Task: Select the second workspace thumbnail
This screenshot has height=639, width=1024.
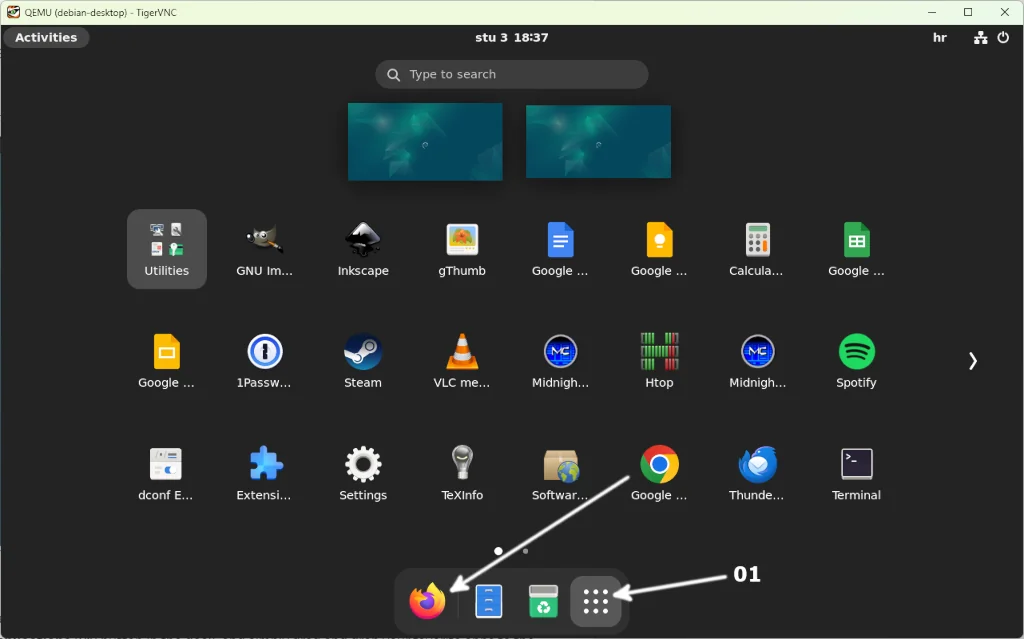Action: (x=597, y=141)
